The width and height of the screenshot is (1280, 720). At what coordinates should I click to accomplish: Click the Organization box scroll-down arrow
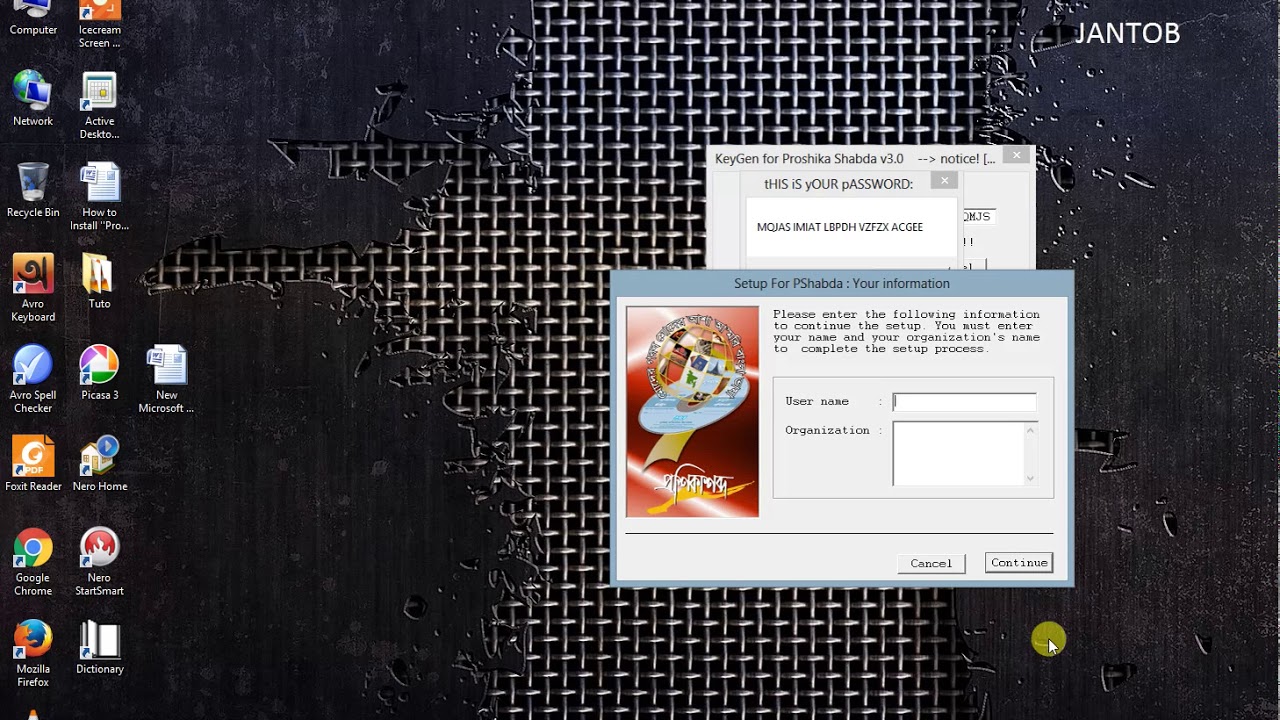(1030, 478)
